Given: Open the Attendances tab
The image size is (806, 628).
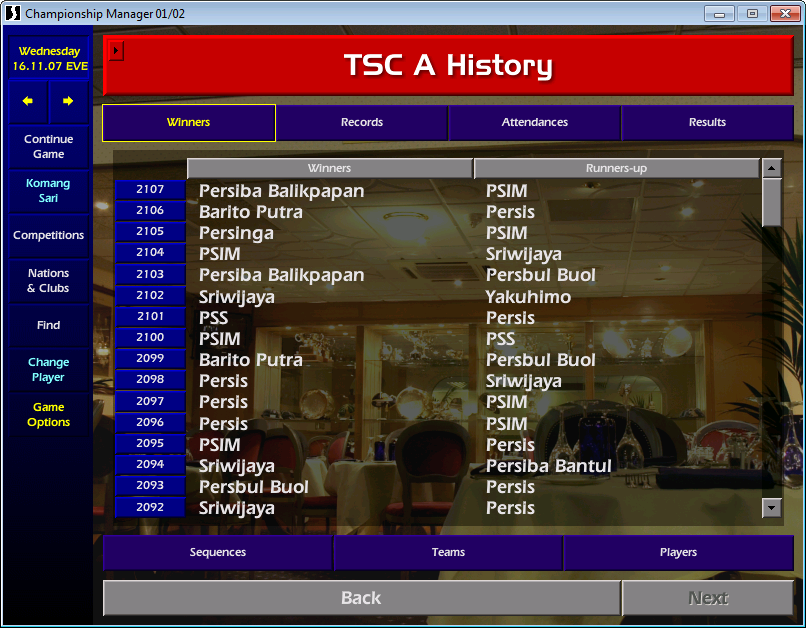Looking at the screenshot, I should point(535,122).
